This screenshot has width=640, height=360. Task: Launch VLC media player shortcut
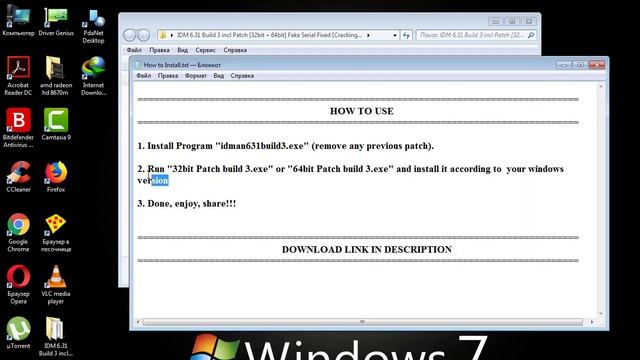56,284
